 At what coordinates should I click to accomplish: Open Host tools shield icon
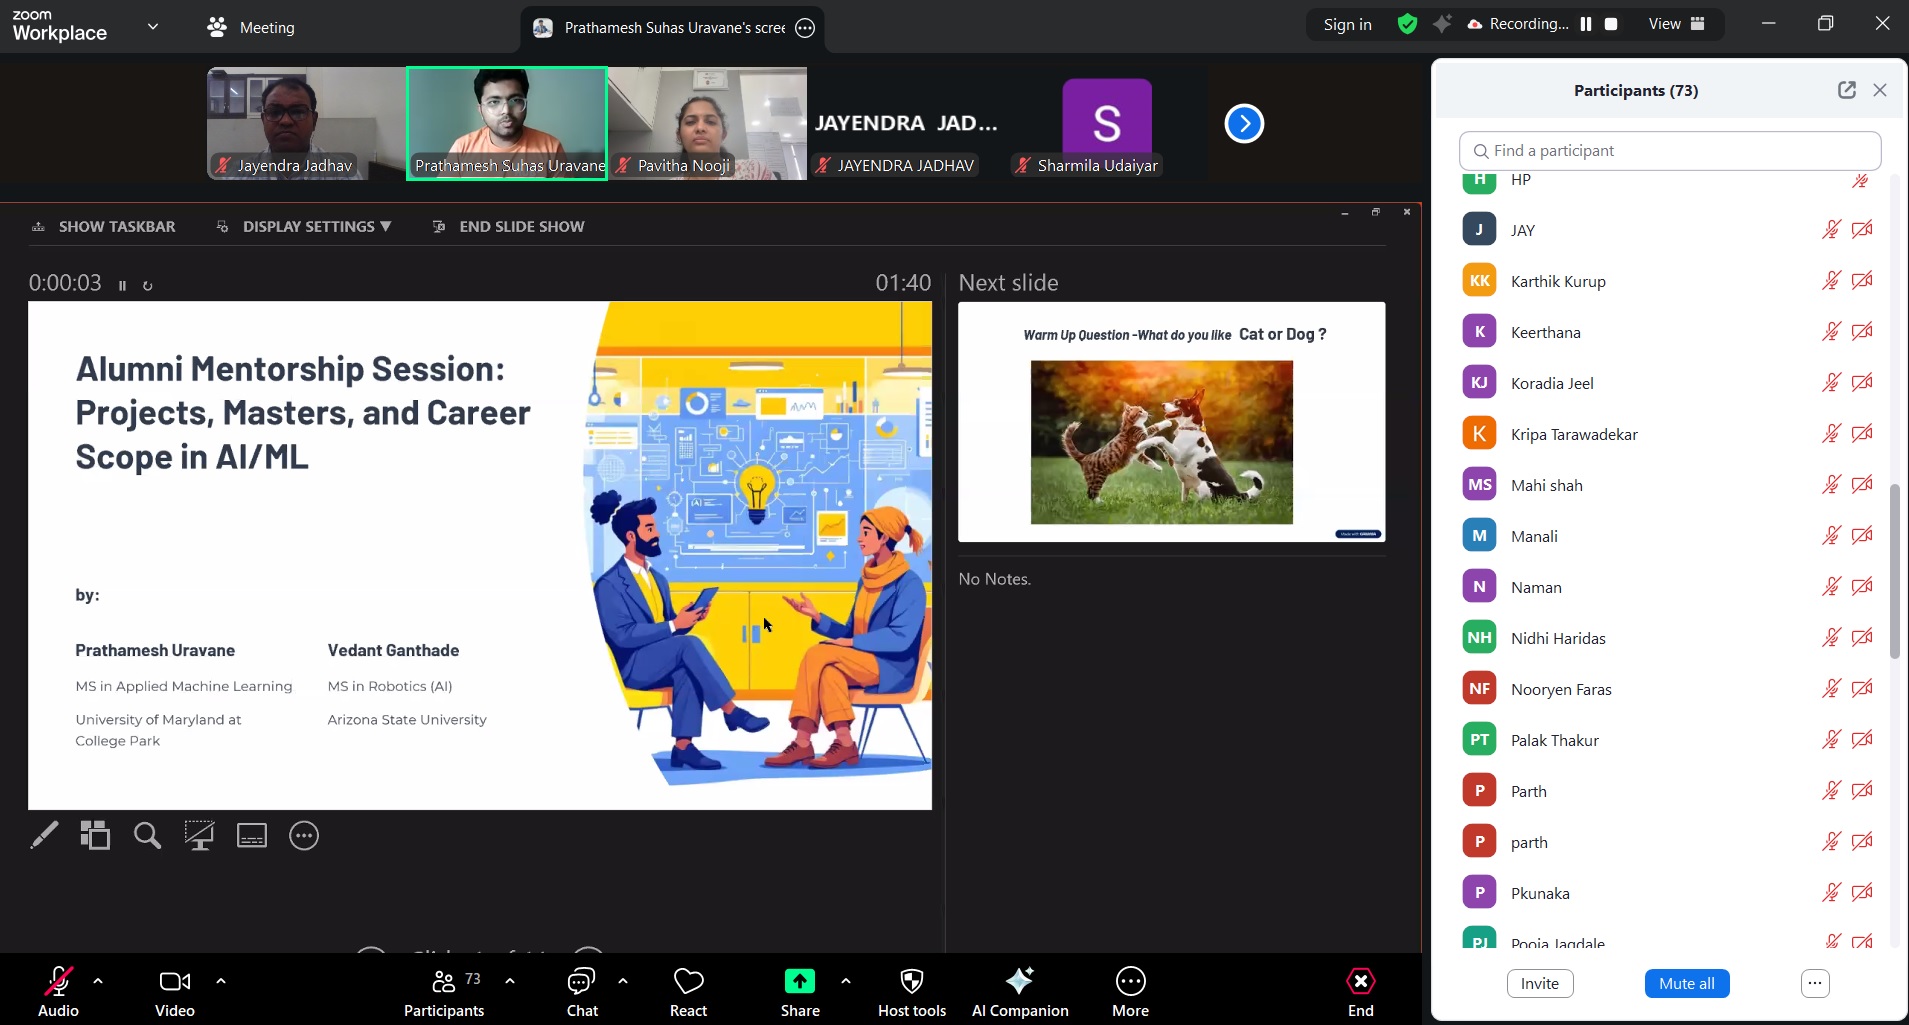point(911,982)
